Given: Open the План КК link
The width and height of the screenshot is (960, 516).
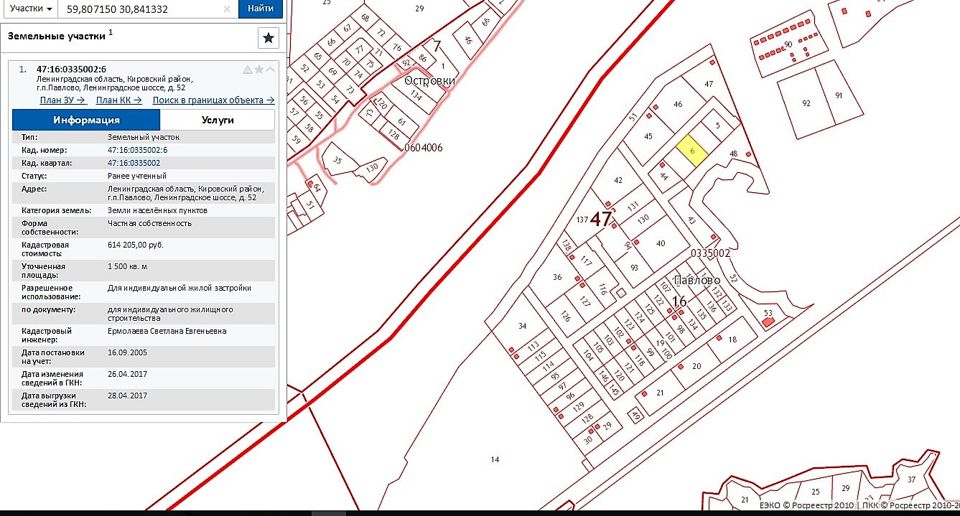Looking at the screenshot, I should click(x=118, y=100).
